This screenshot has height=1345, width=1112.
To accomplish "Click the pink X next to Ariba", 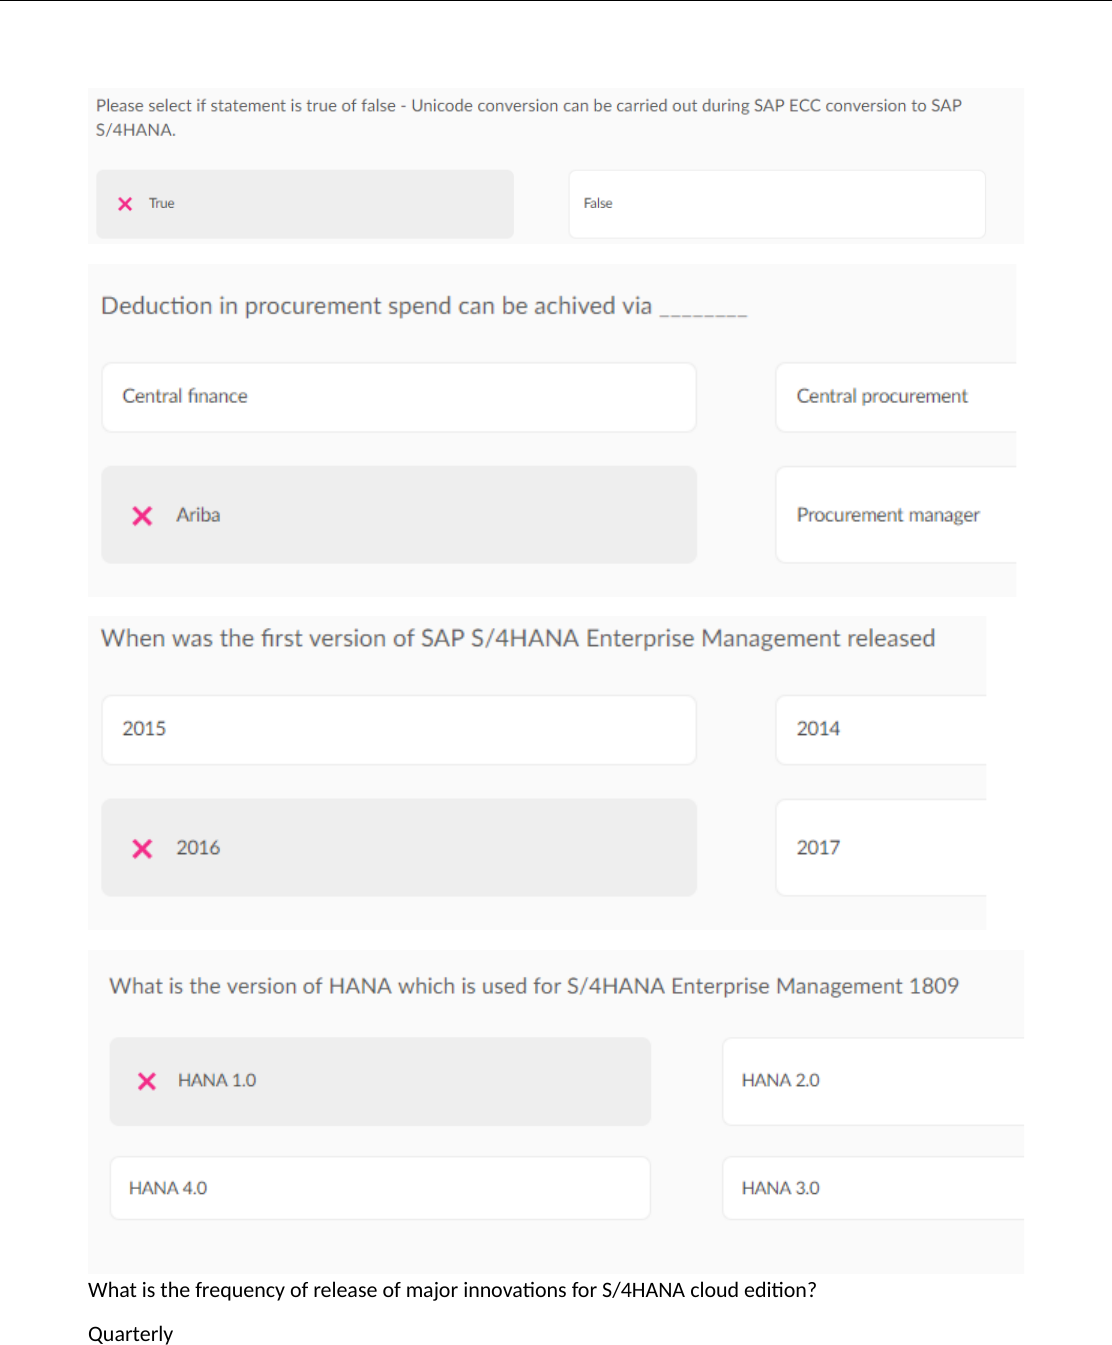I will (x=142, y=515).
